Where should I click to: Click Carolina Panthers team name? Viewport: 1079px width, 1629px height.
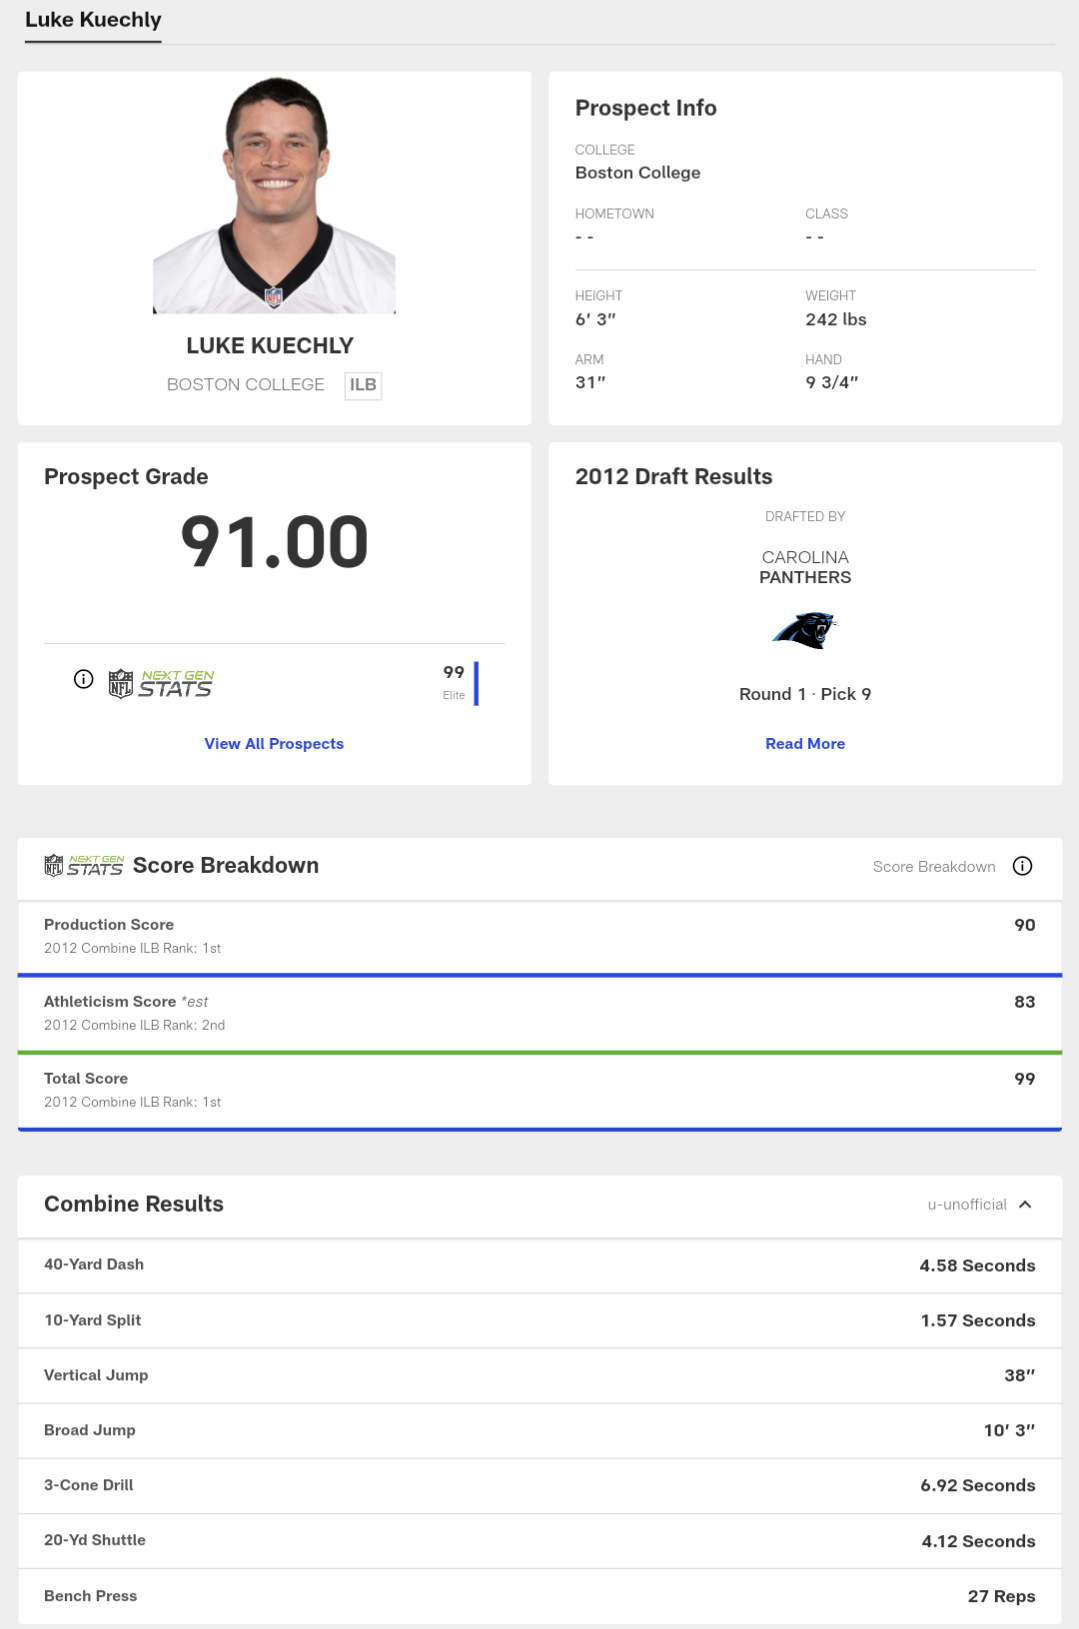point(805,567)
